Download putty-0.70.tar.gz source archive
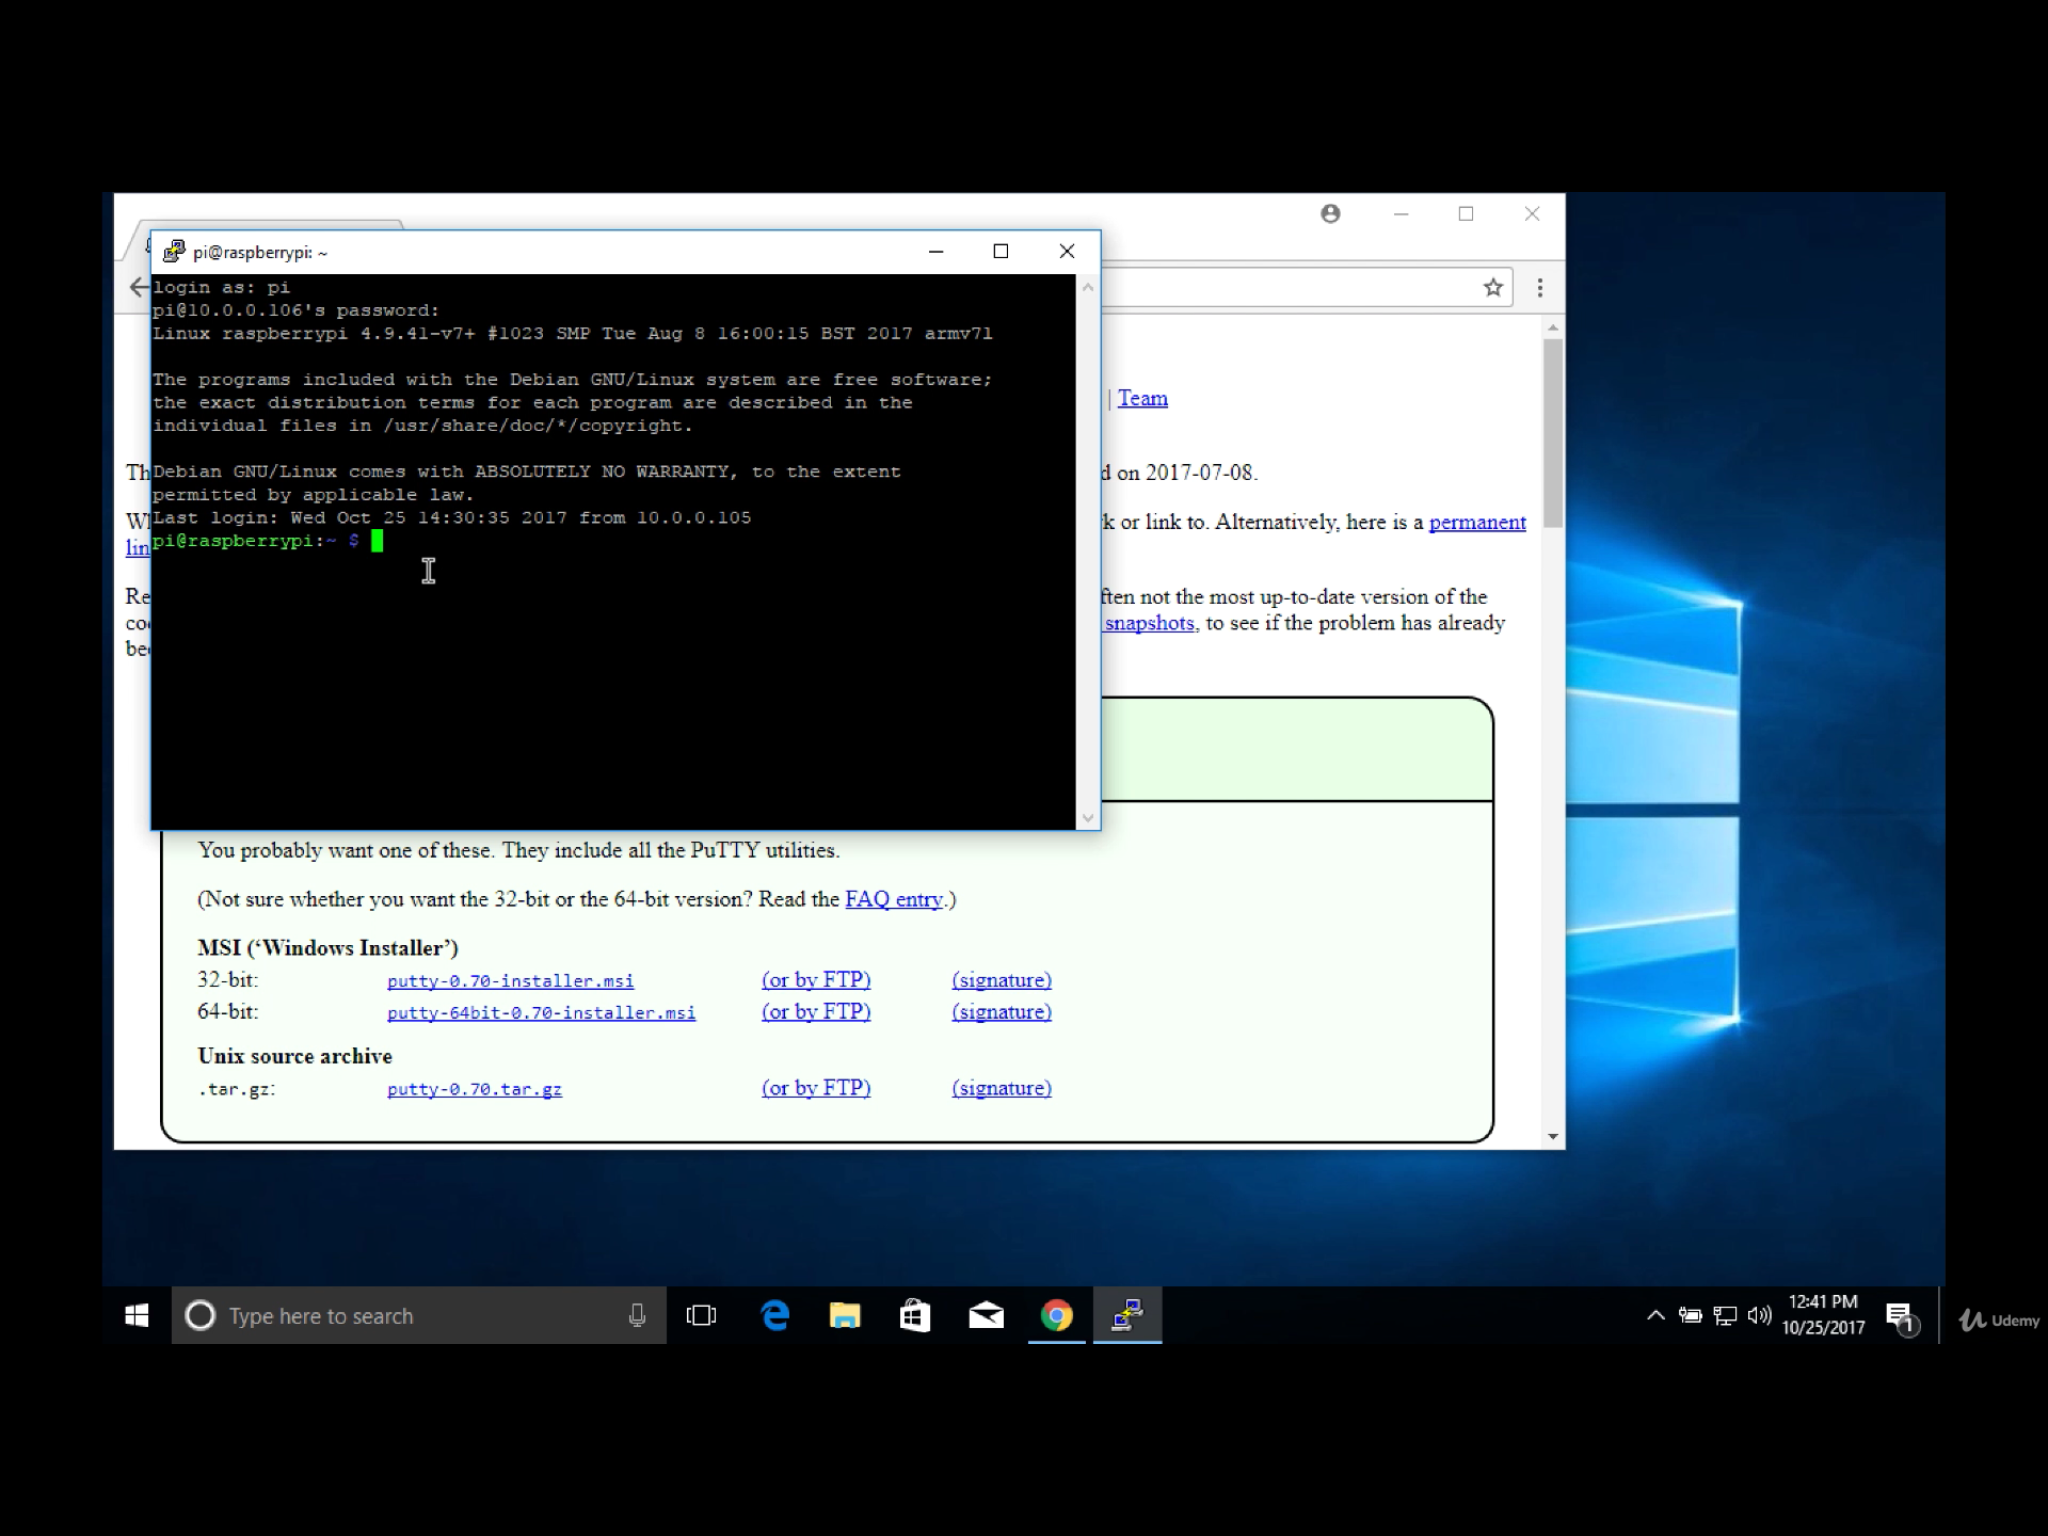This screenshot has height=1536, width=2048. click(x=474, y=1089)
